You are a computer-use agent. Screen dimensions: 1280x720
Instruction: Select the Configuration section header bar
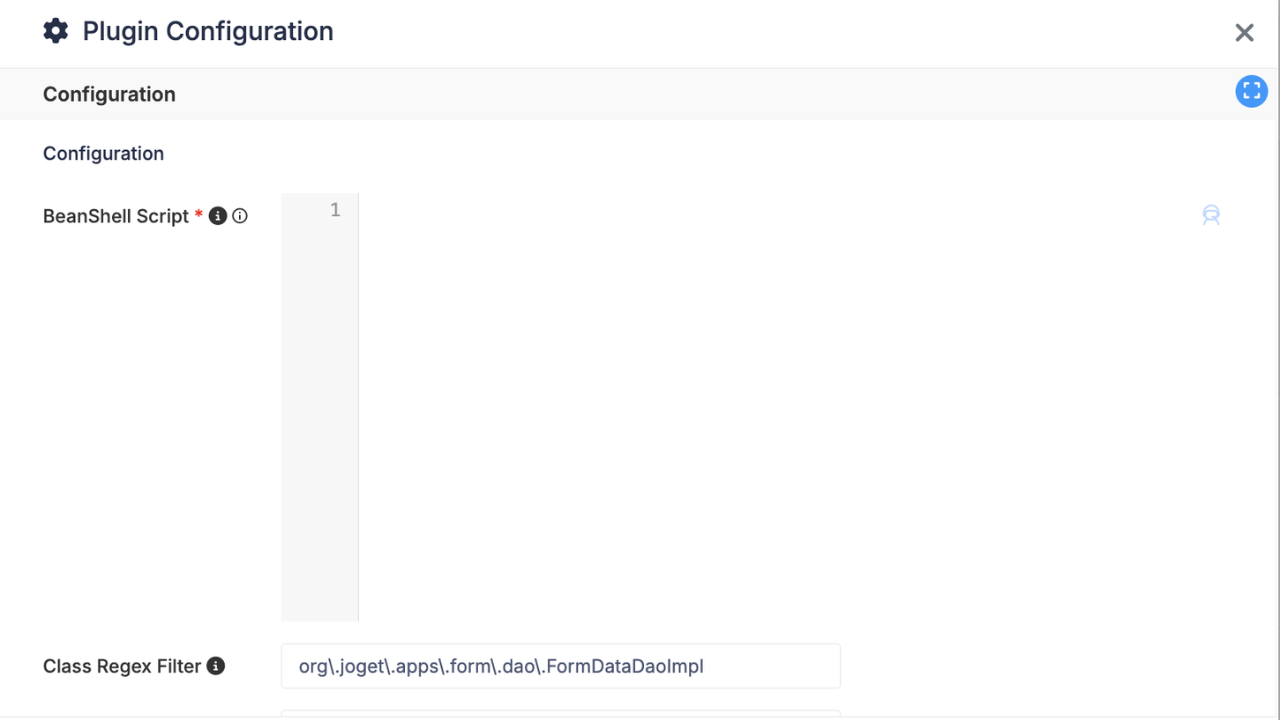click(x=640, y=94)
